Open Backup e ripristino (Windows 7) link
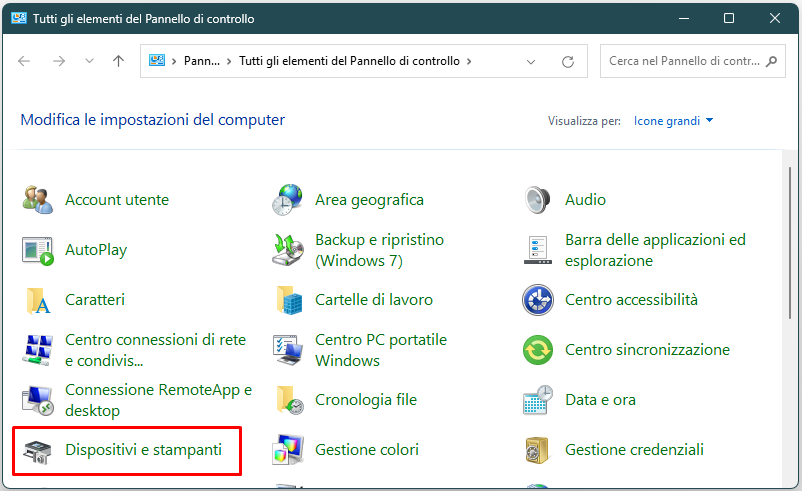Screen dimensions: 802x491 pos(380,250)
